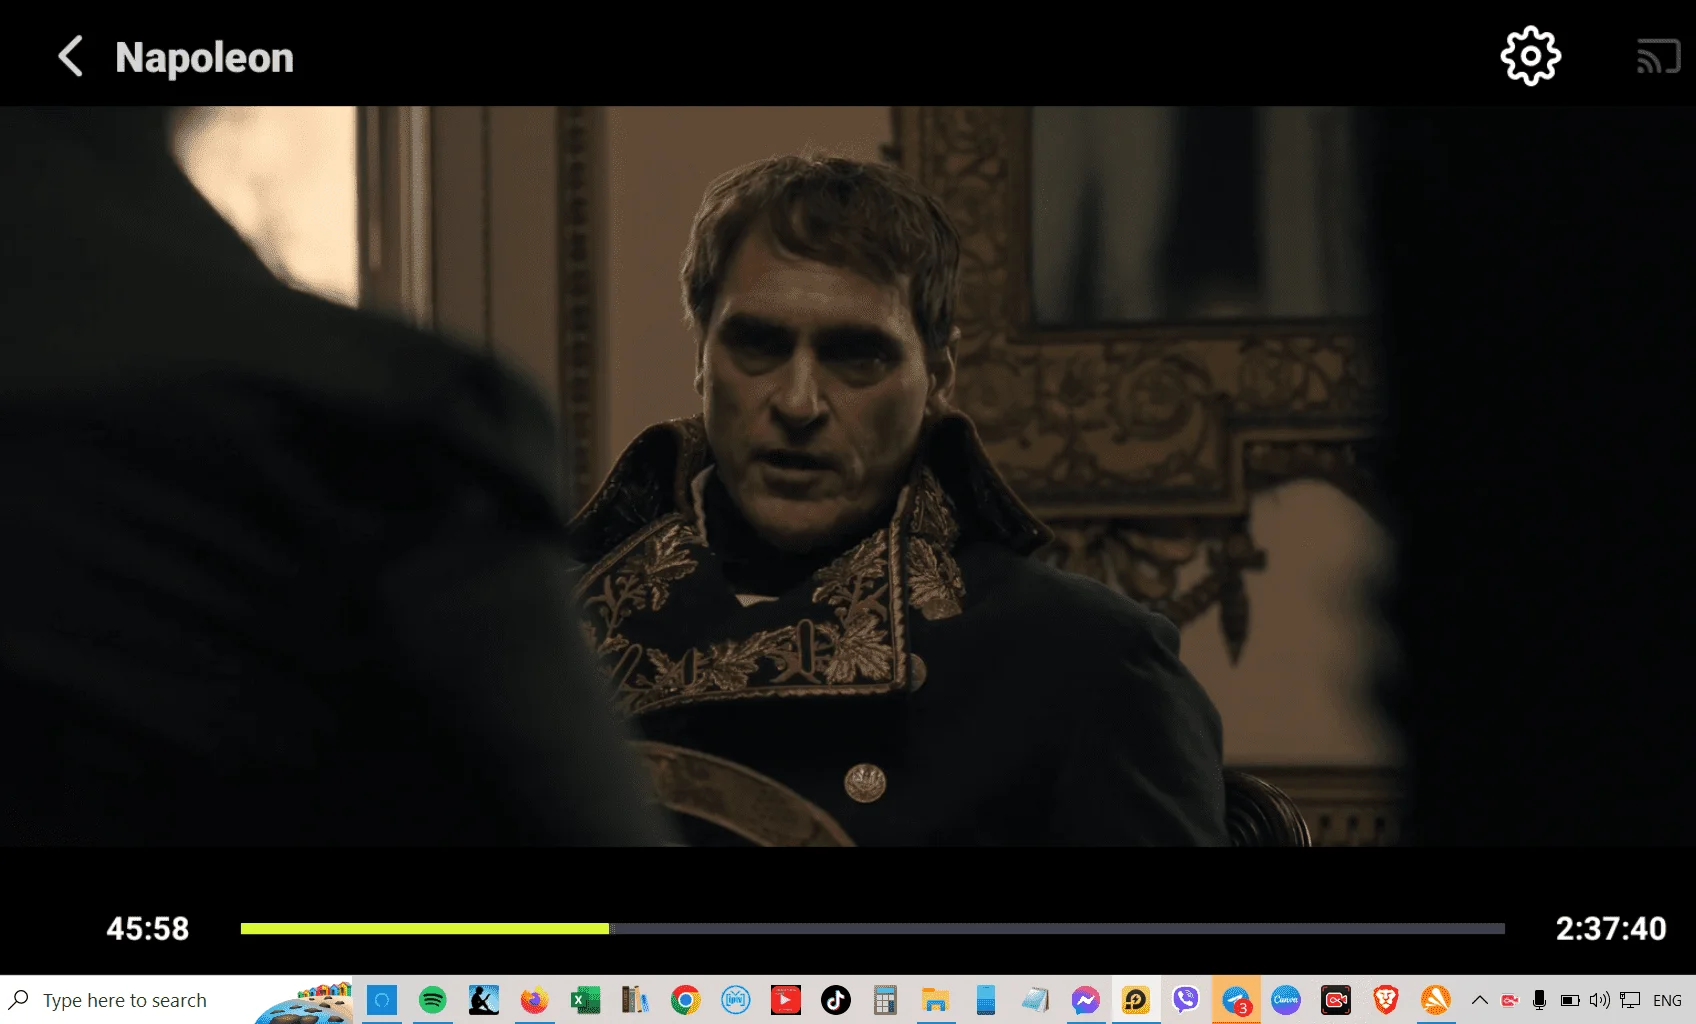
Task: Seek within the video progress bar
Action: (x=872, y=929)
